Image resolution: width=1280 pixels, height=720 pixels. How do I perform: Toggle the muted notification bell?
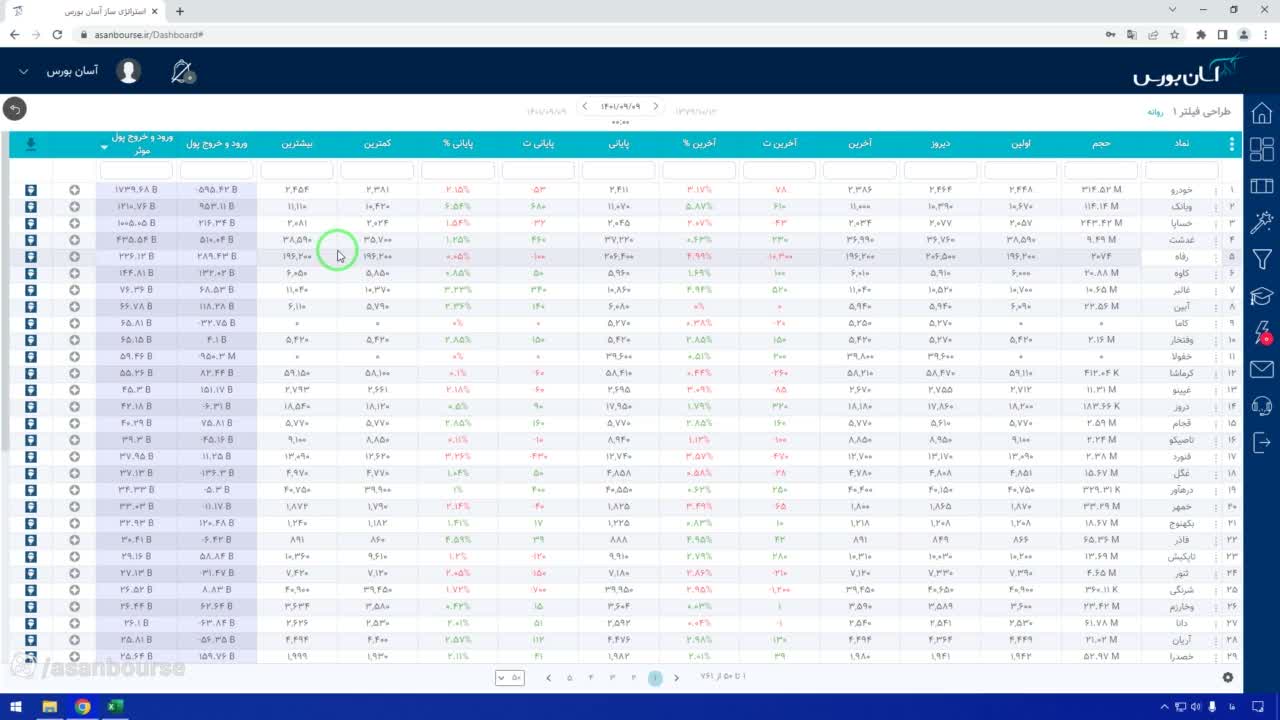click(x=183, y=71)
